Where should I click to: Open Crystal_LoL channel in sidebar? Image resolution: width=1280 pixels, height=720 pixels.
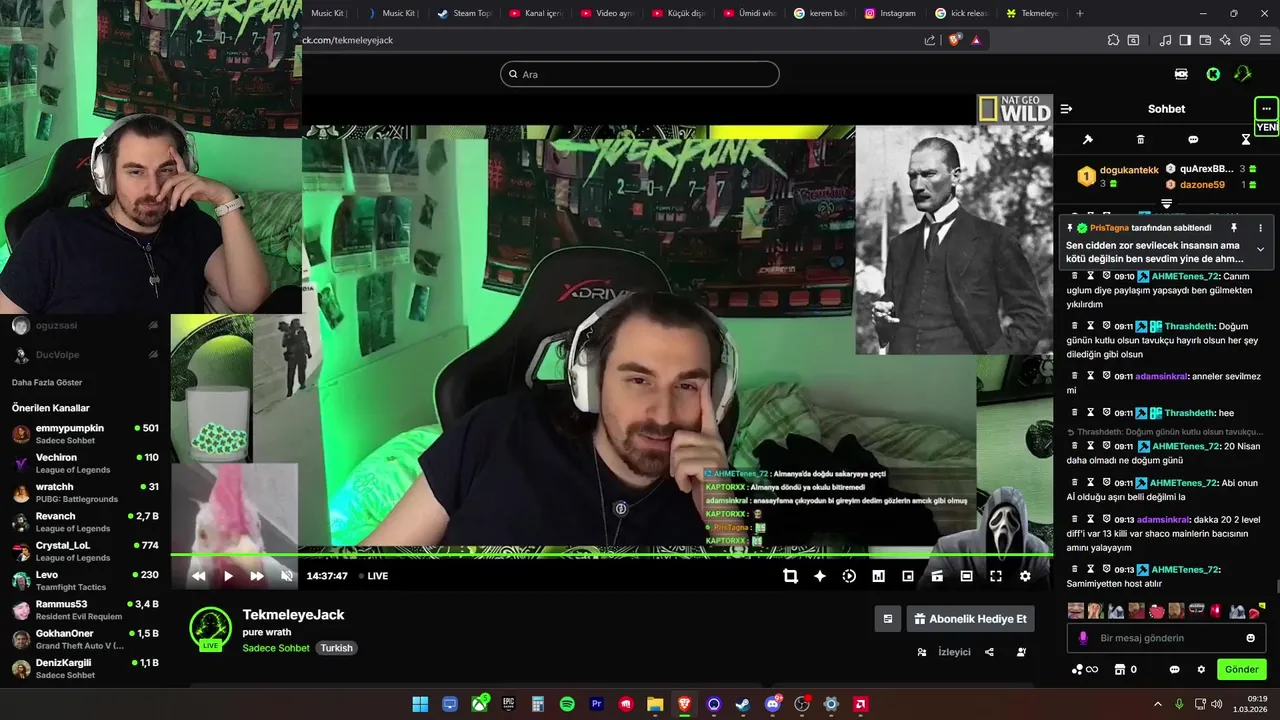(85, 551)
